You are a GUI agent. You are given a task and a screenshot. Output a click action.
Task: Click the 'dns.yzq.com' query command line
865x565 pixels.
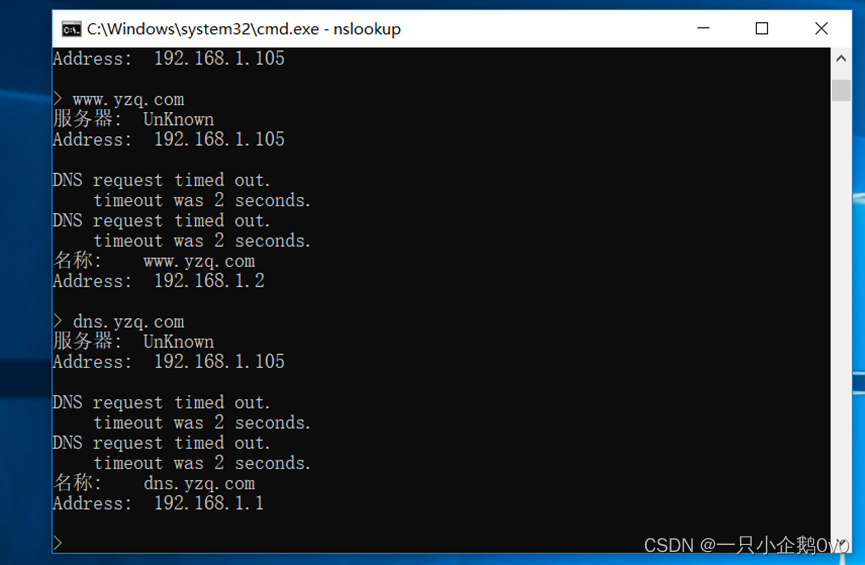coord(119,322)
